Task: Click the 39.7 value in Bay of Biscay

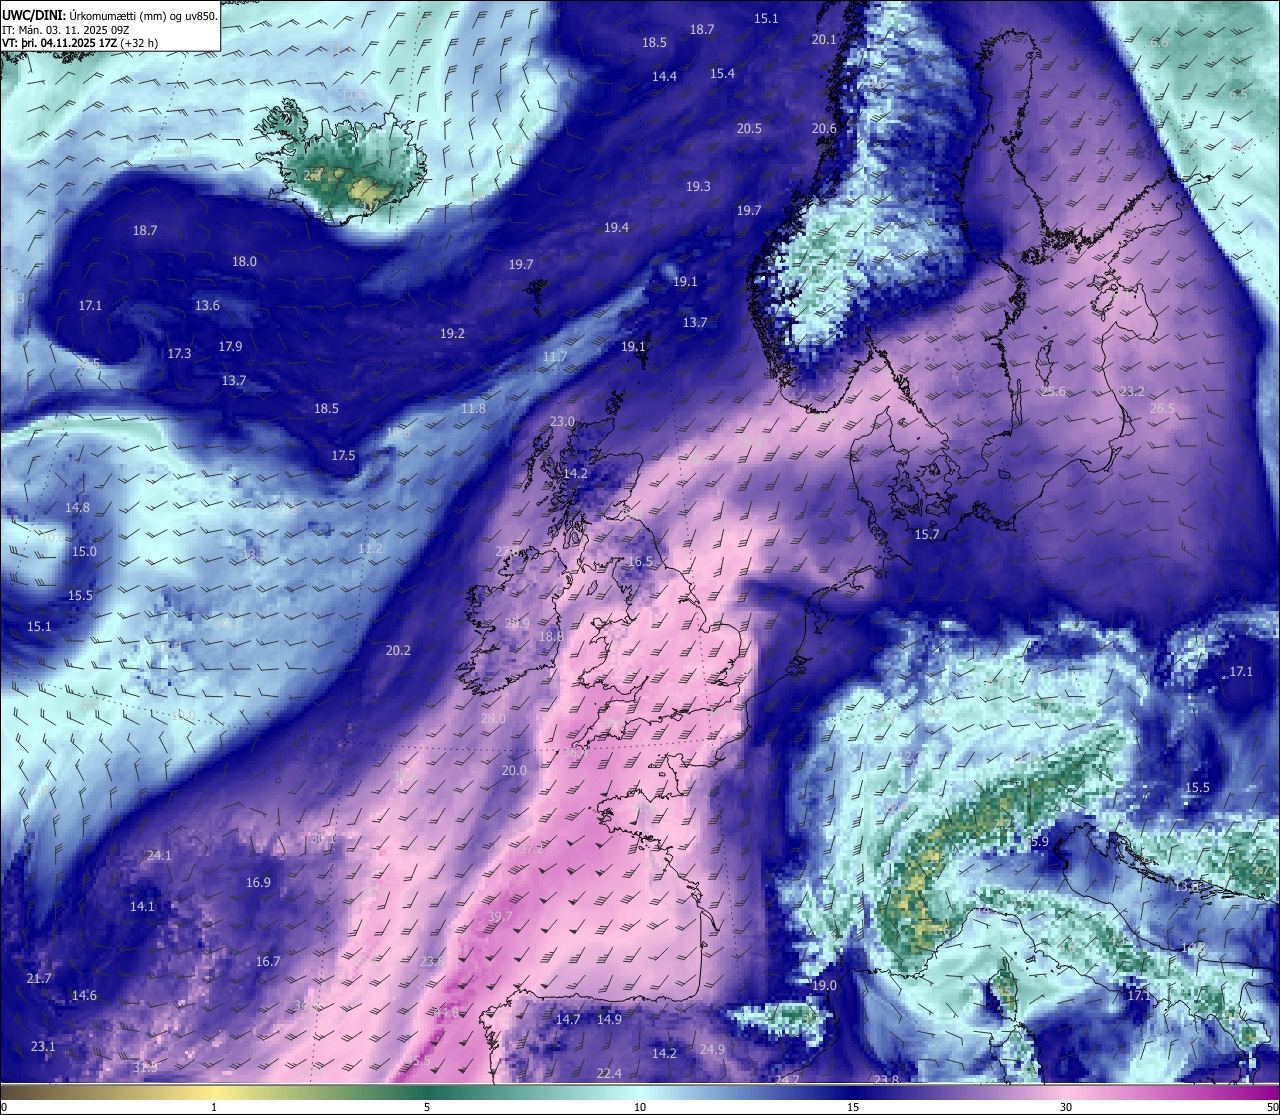Action: (500, 917)
